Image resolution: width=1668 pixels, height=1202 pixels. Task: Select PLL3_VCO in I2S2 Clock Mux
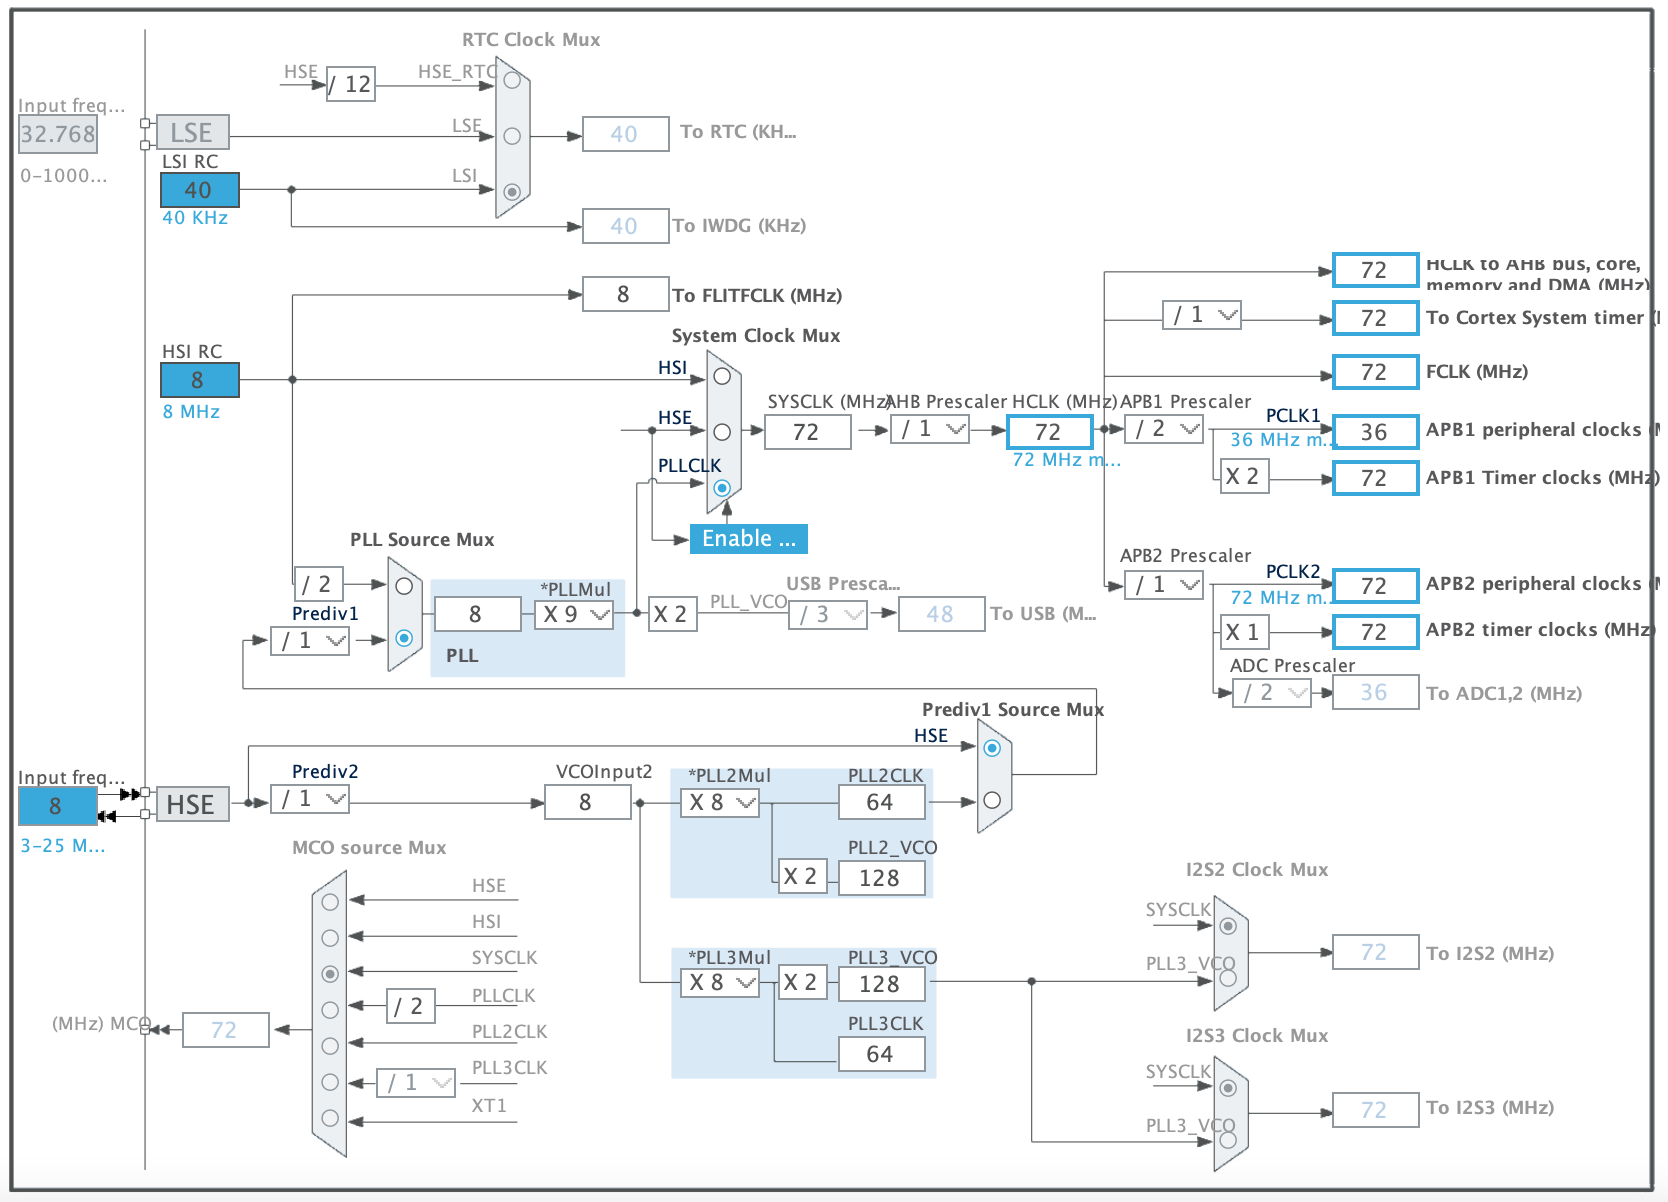click(1228, 978)
